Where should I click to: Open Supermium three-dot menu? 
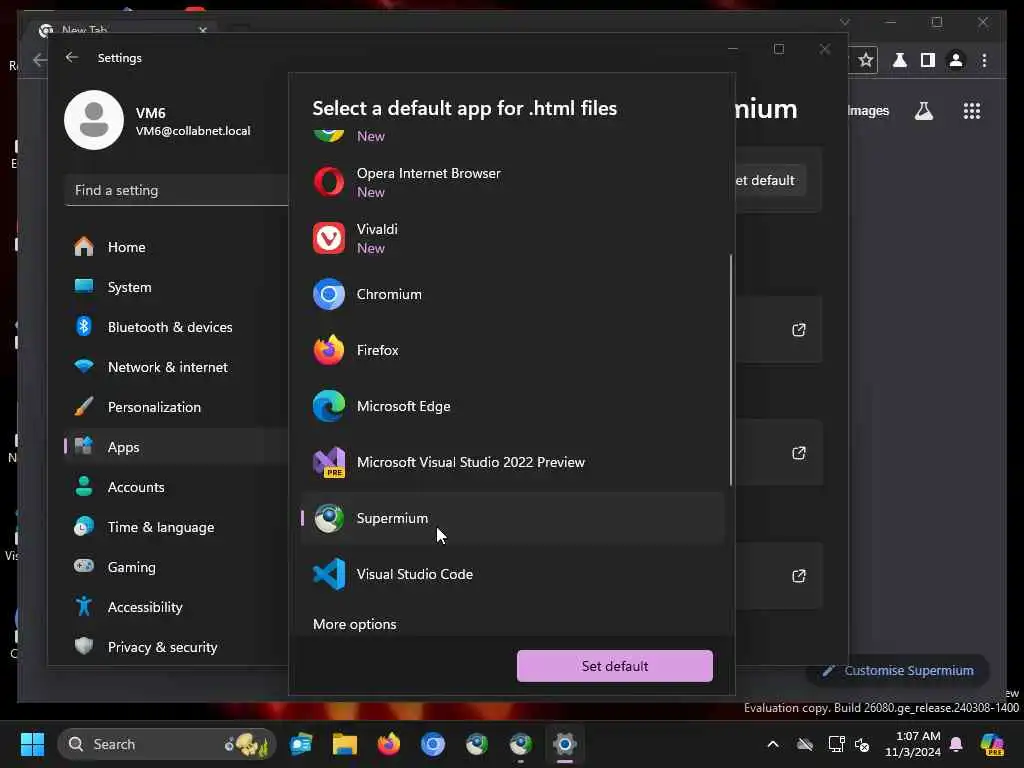tap(984, 61)
